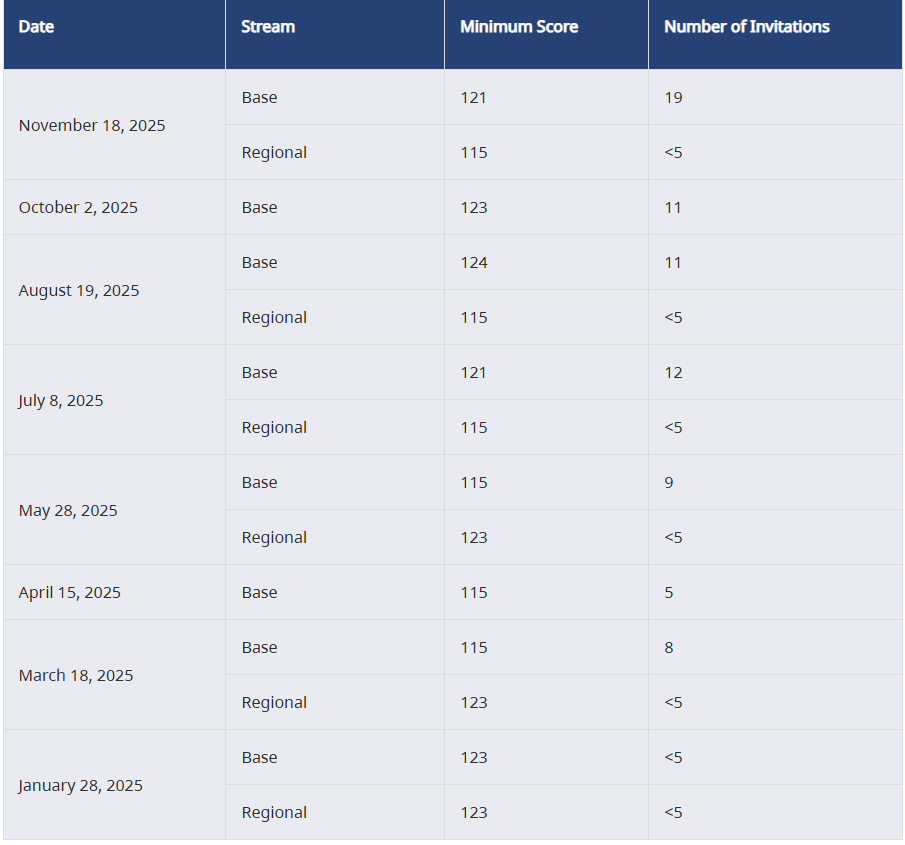Click the invitations count of 9
905x845 pixels.
(x=669, y=483)
